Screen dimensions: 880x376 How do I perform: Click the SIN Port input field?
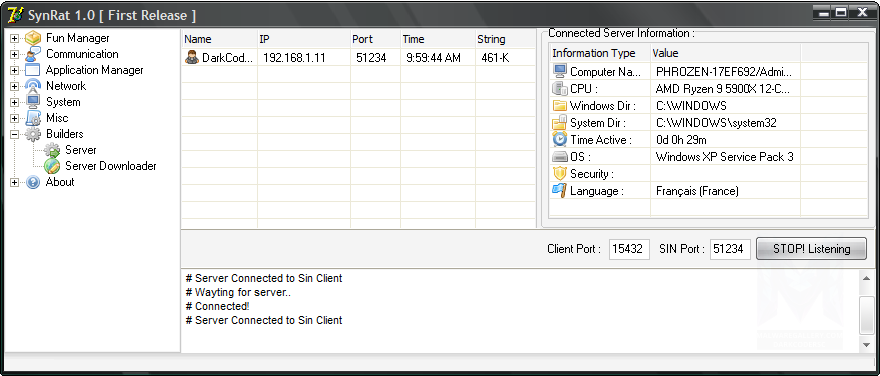pos(730,249)
